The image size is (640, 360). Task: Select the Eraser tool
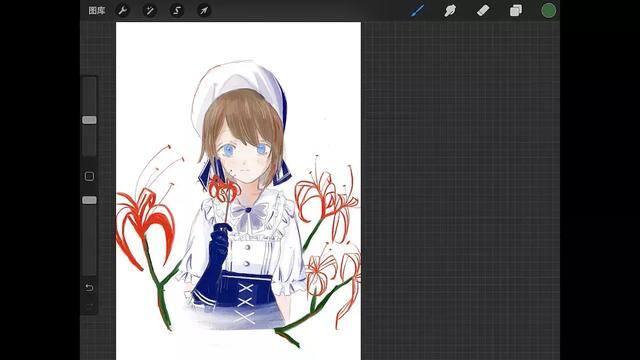483,11
